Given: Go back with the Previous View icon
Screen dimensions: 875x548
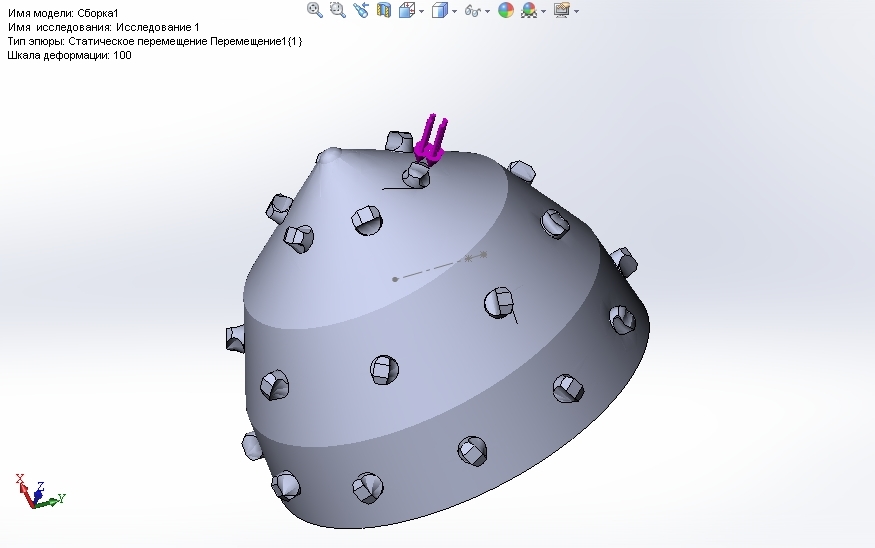Looking at the screenshot, I should 361,10.
